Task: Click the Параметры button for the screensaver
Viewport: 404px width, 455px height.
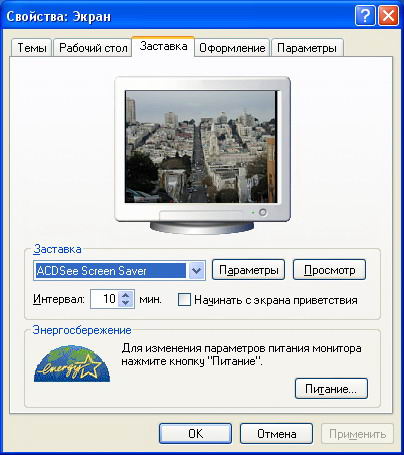Action: tap(248, 270)
